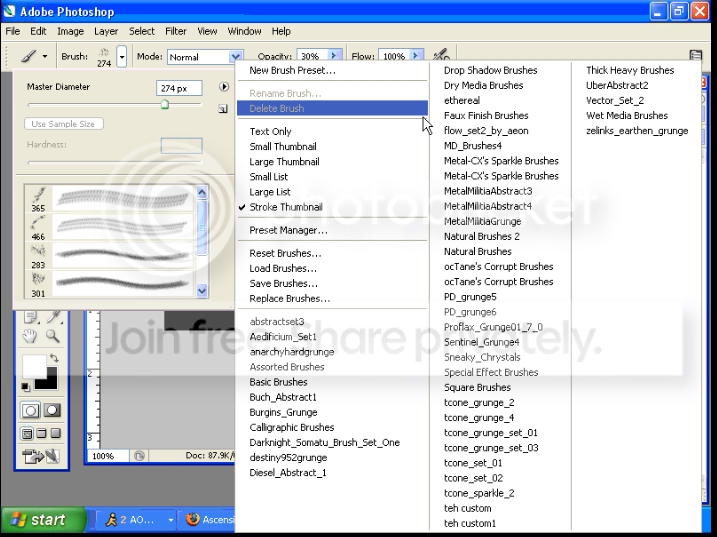
Task: Select the Eyedropper tool
Action: (54, 317)
